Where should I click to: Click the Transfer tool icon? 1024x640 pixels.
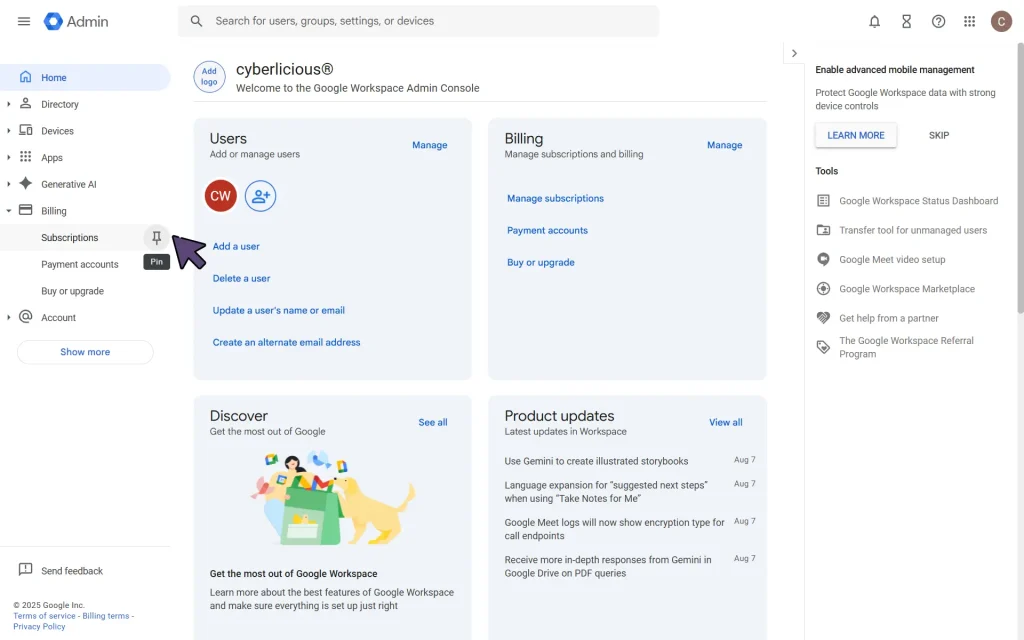click(x=823, y=230)
